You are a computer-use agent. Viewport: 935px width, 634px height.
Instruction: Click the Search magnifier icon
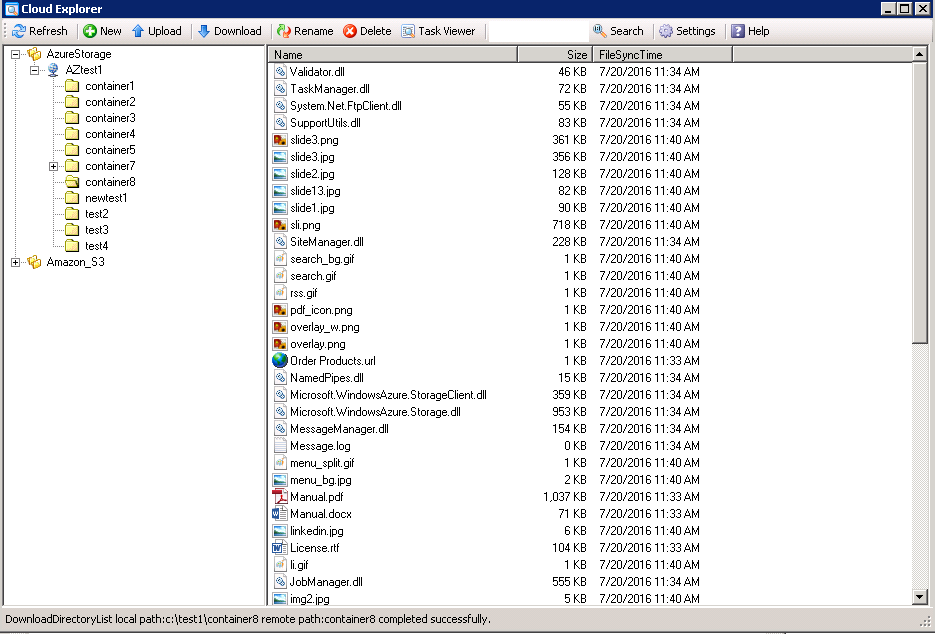(x=599, y=31)
